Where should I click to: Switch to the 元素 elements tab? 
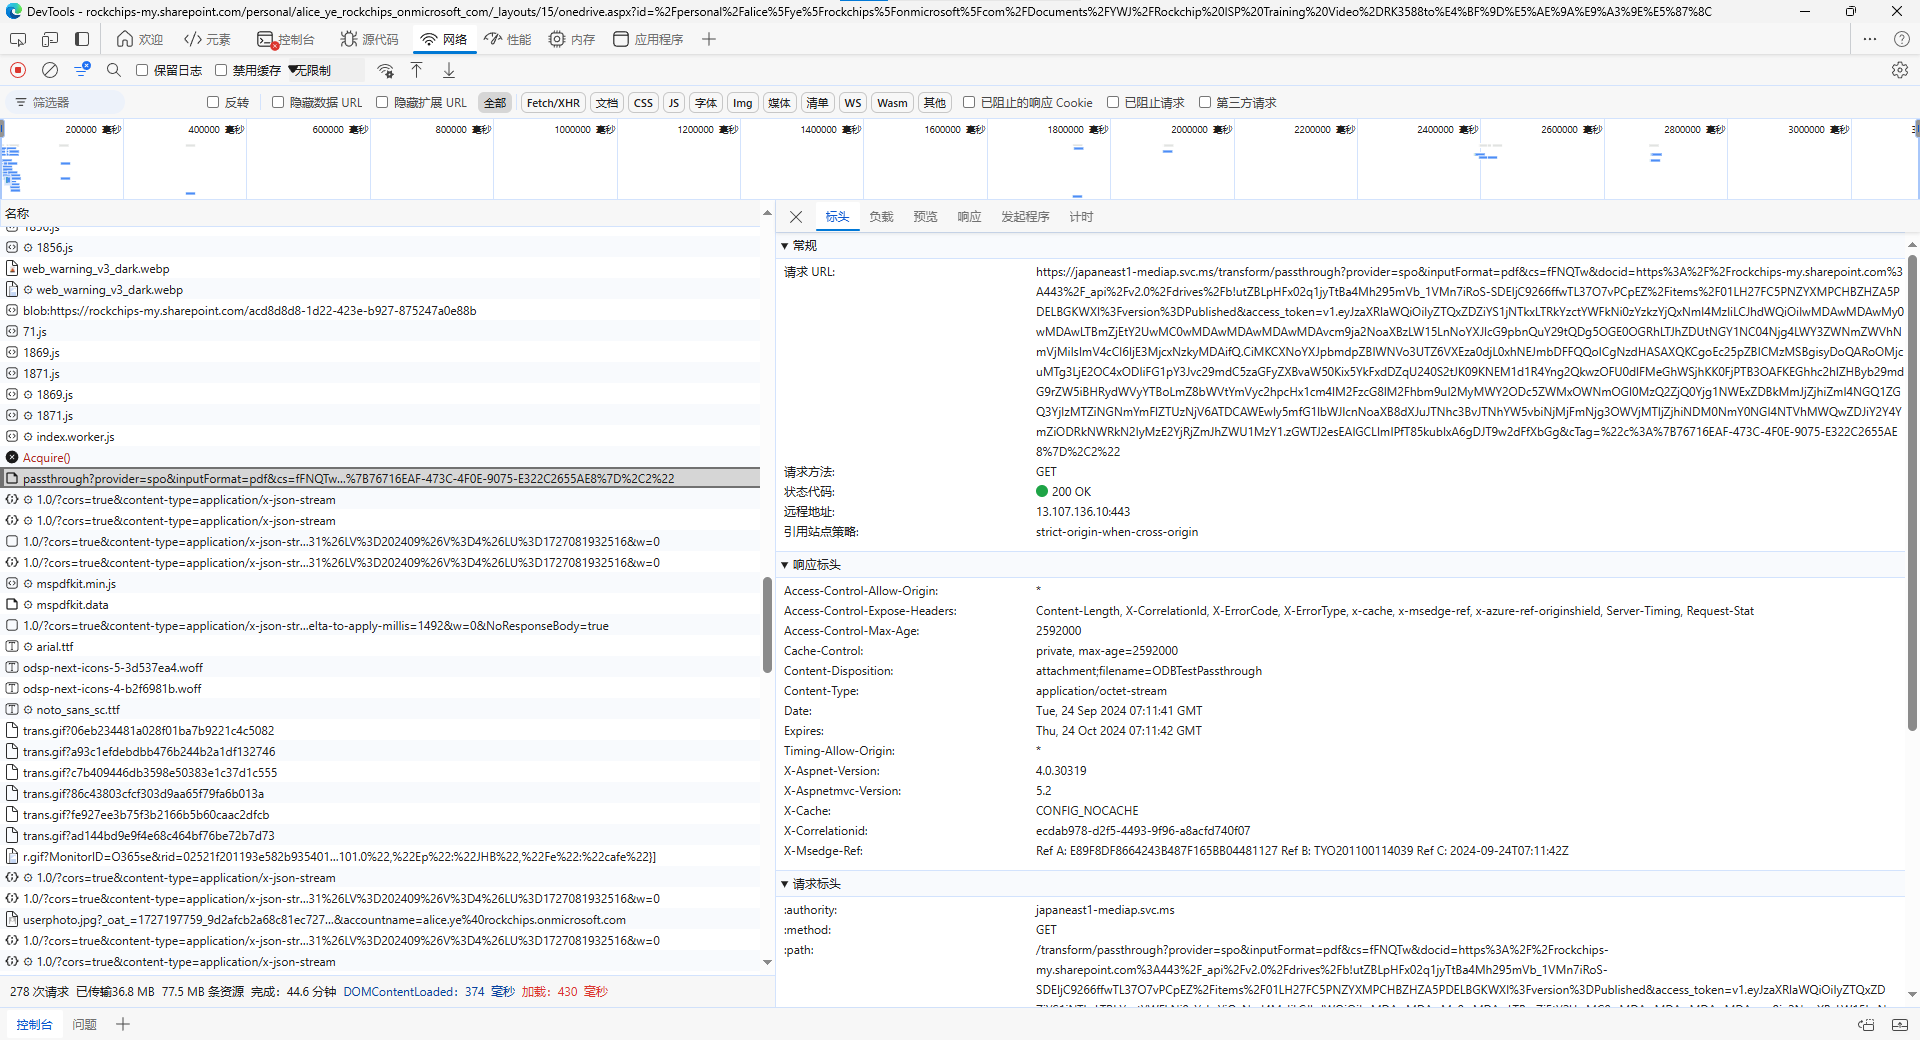(x=207, y=39)
